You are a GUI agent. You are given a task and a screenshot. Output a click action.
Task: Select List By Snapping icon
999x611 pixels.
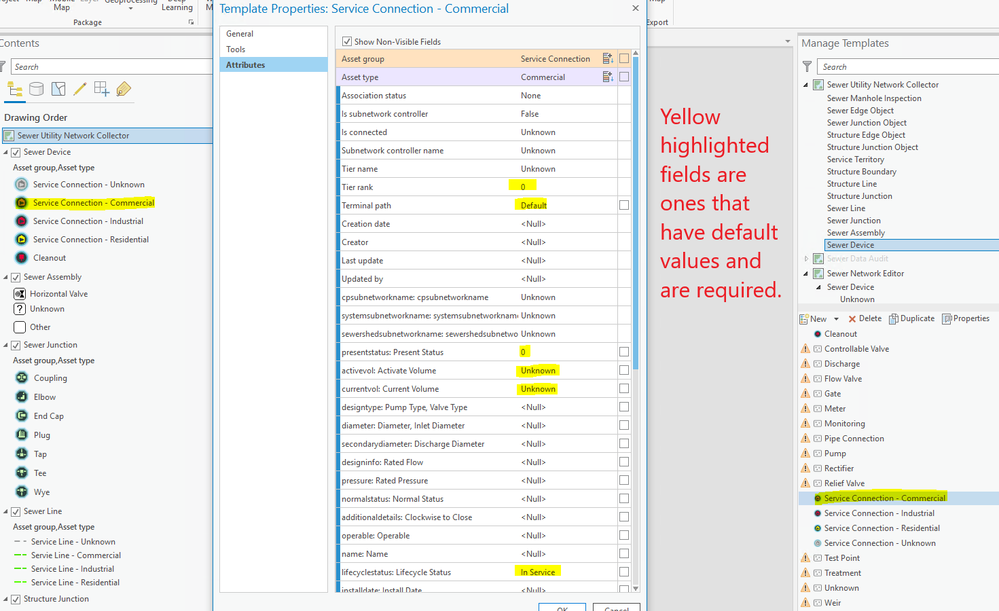(x=101, y=89)
